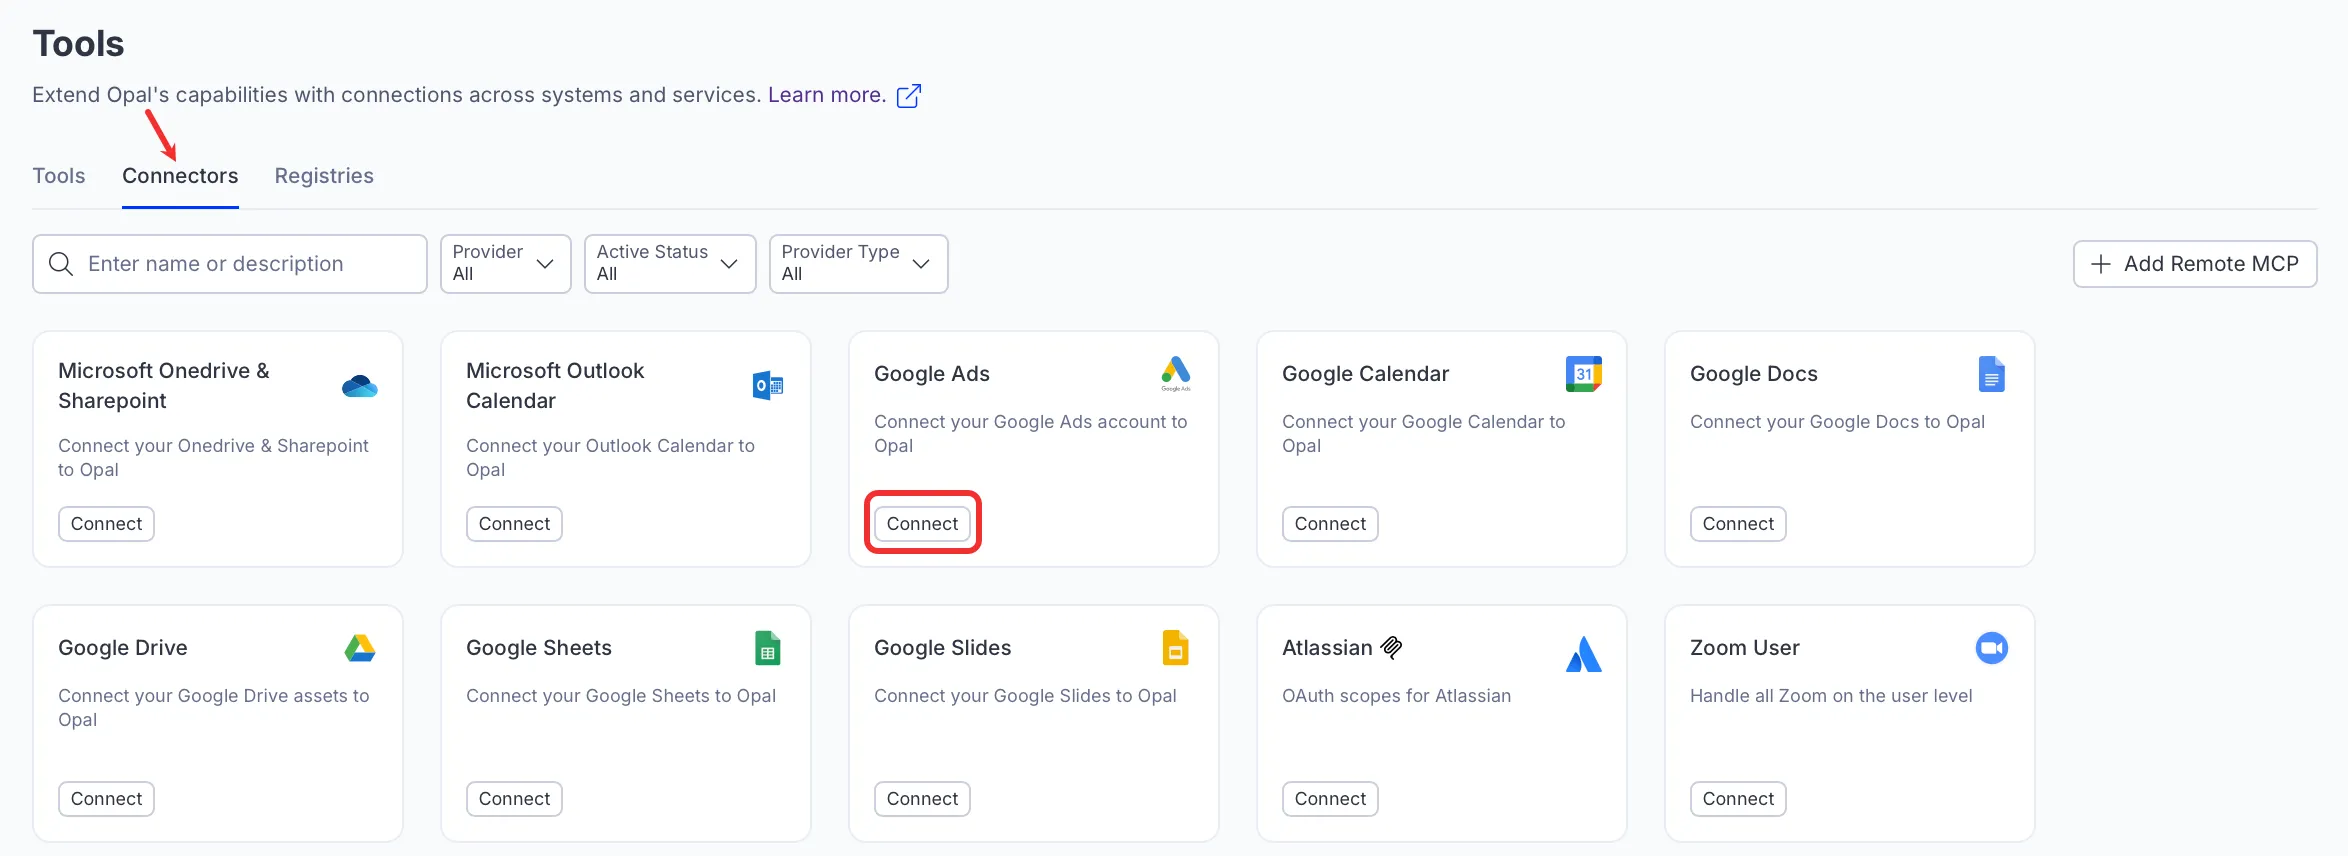
Task: Click the Zoom User card title
Action: [1745, 648]
